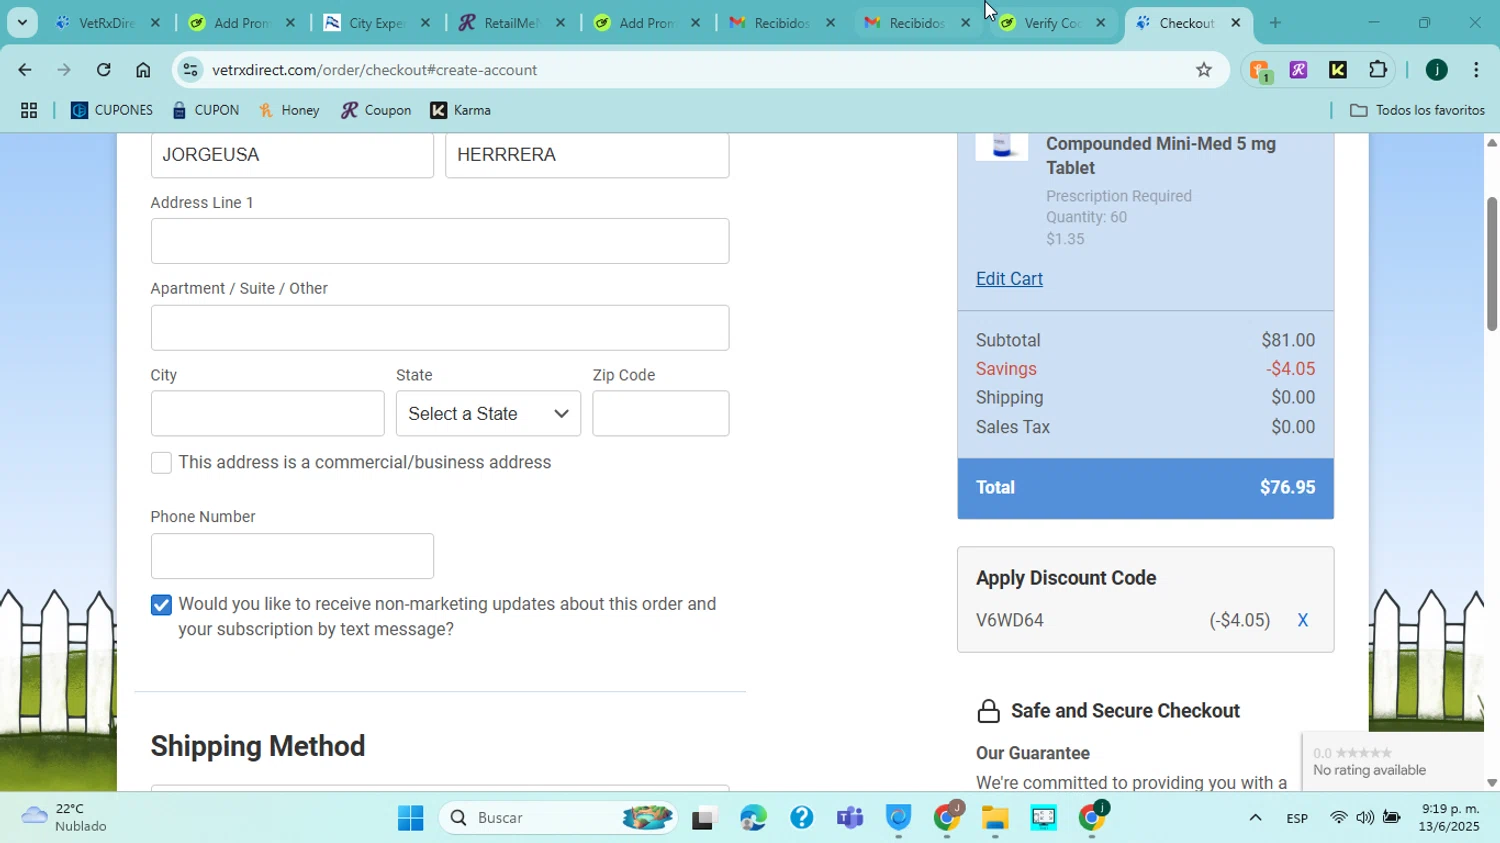This screenshot has width=1500, height=843.
Task: Open the Karma extension icon in toolbar
Action: pos(1338,70)
